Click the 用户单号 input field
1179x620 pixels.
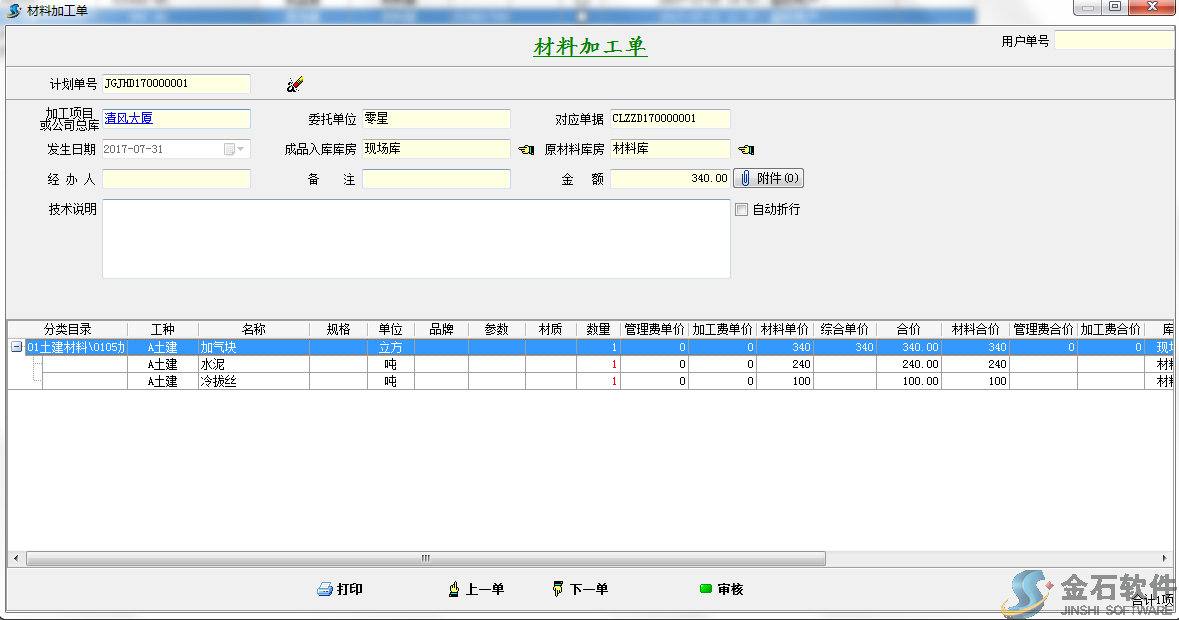(1114, 41)
